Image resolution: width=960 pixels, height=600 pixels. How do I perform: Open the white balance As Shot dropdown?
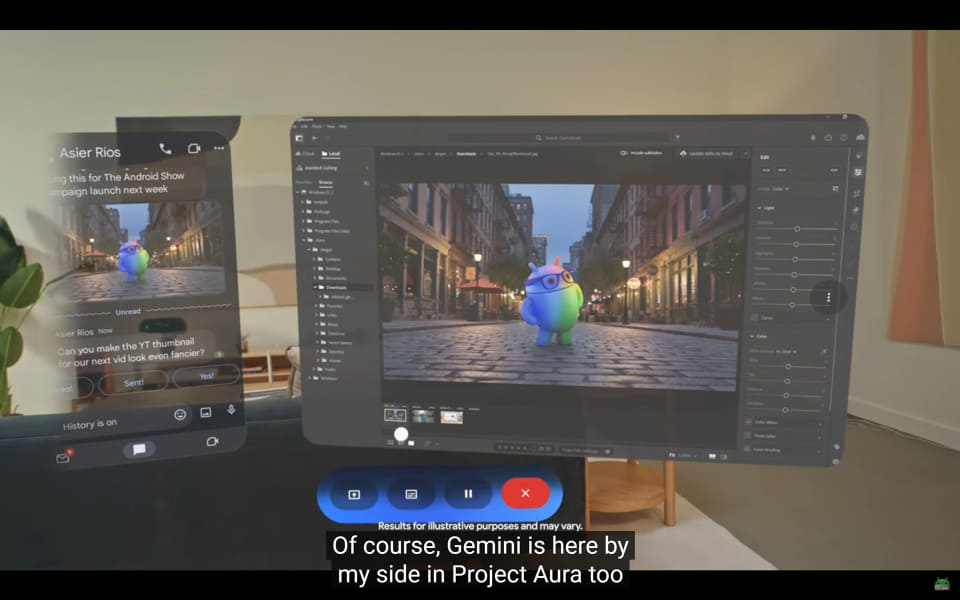(786, 351)
